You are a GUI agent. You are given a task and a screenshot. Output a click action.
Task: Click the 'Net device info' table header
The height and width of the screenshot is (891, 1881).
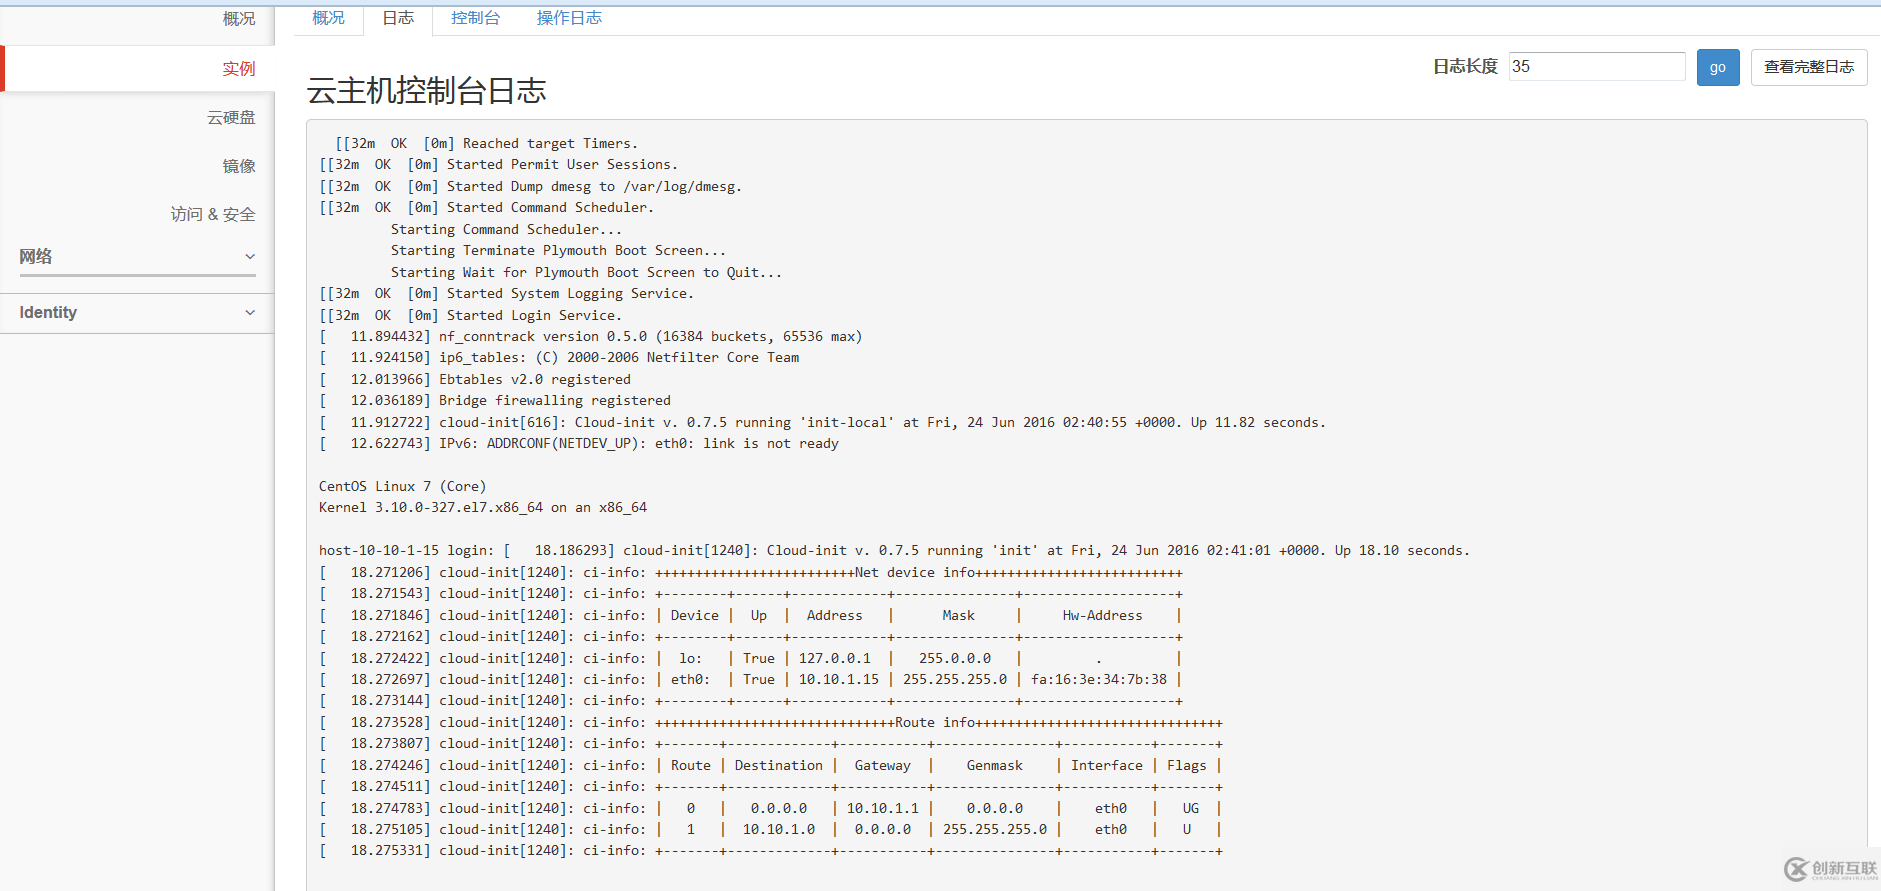[x=915, y=573]
